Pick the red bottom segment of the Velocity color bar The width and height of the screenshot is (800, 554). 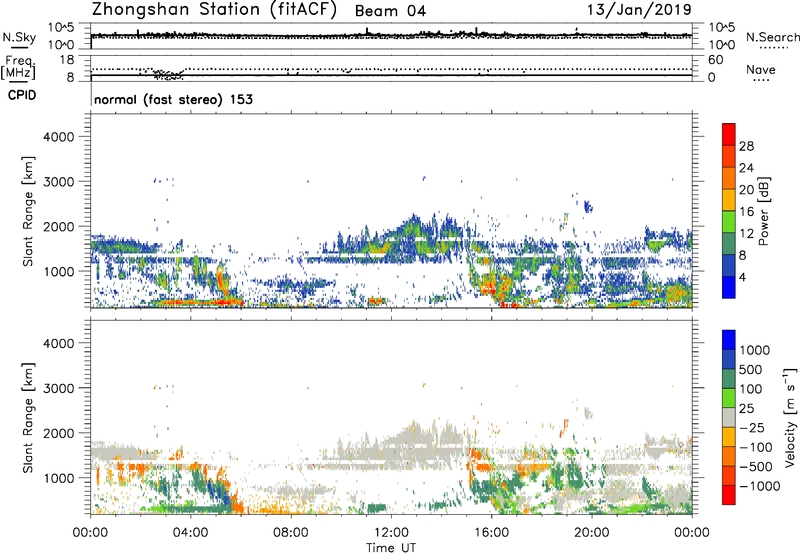[729, 495]
